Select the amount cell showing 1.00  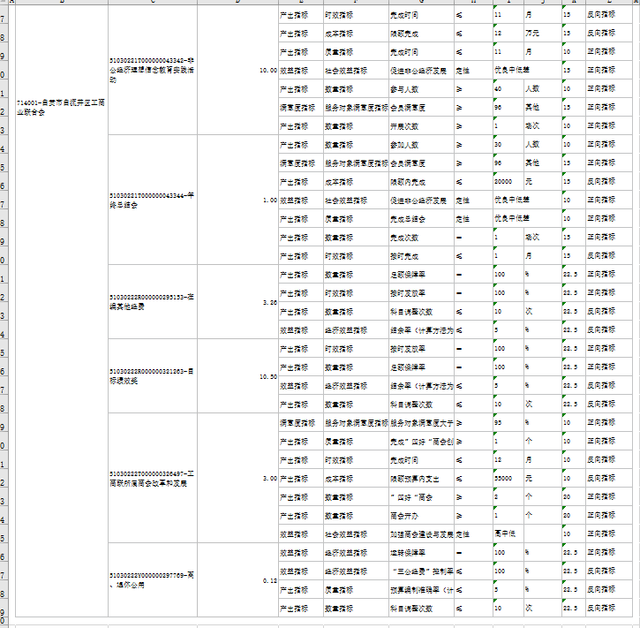click(238, 199)
